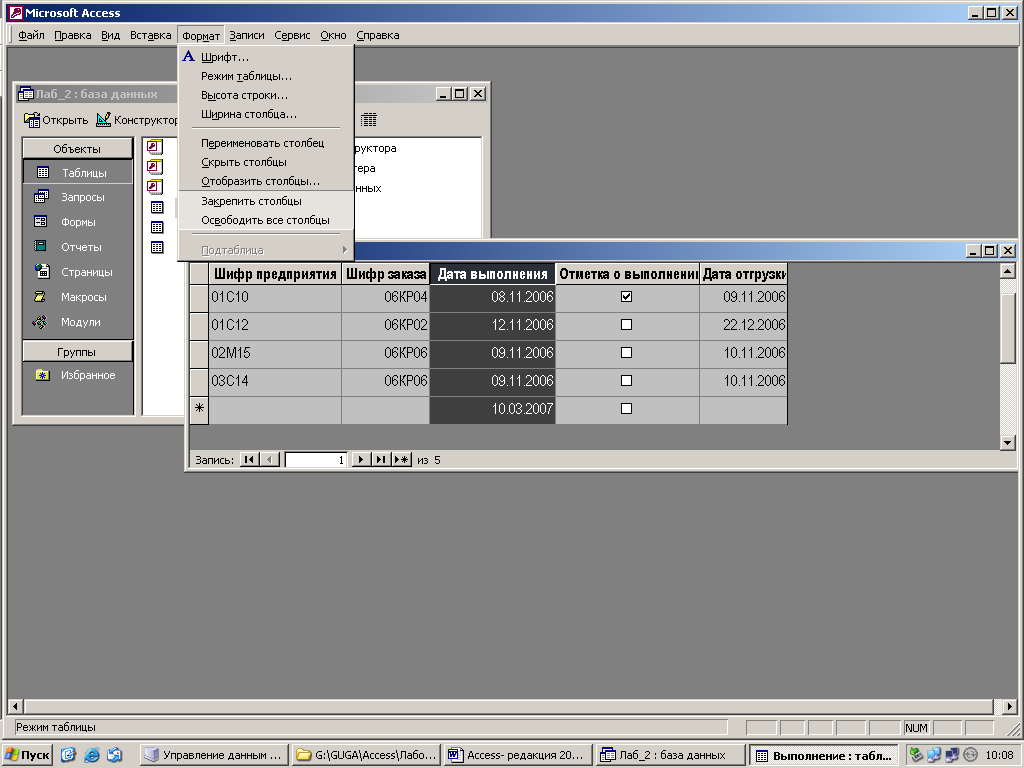Open the Шрифт font dialog entry
The width and height of the screenshot is (1024, 768).
224,57
